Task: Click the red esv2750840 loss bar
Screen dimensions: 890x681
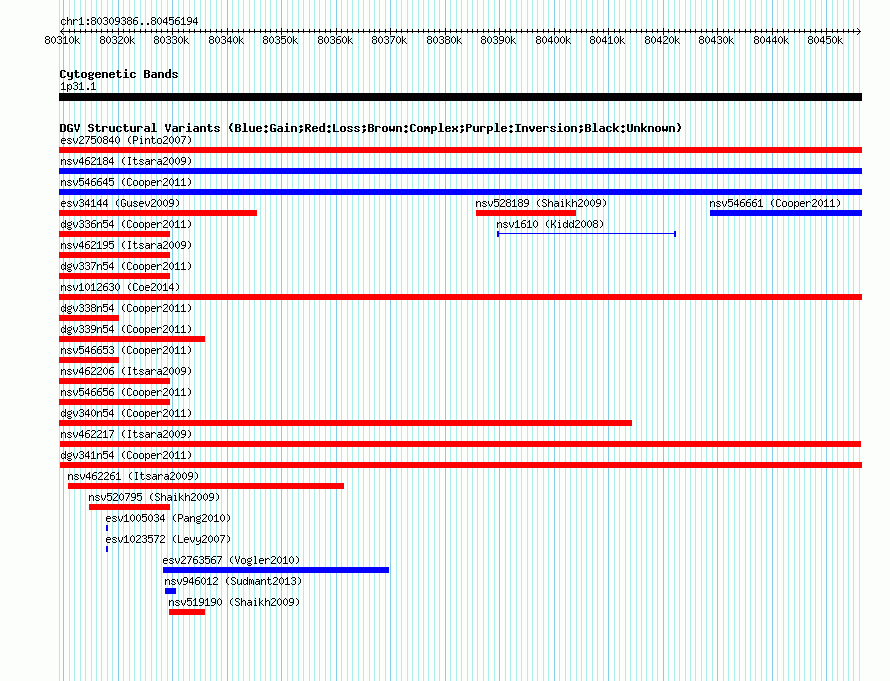Action: point(460,150)
